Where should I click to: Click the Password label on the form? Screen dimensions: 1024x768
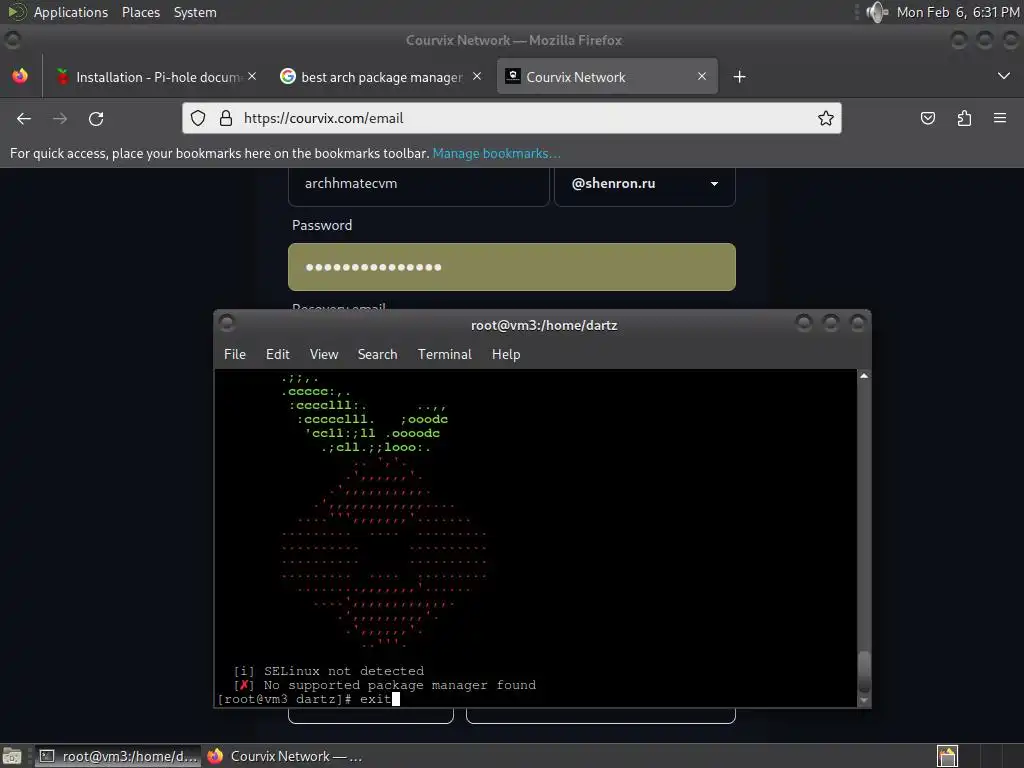(322, 225)
